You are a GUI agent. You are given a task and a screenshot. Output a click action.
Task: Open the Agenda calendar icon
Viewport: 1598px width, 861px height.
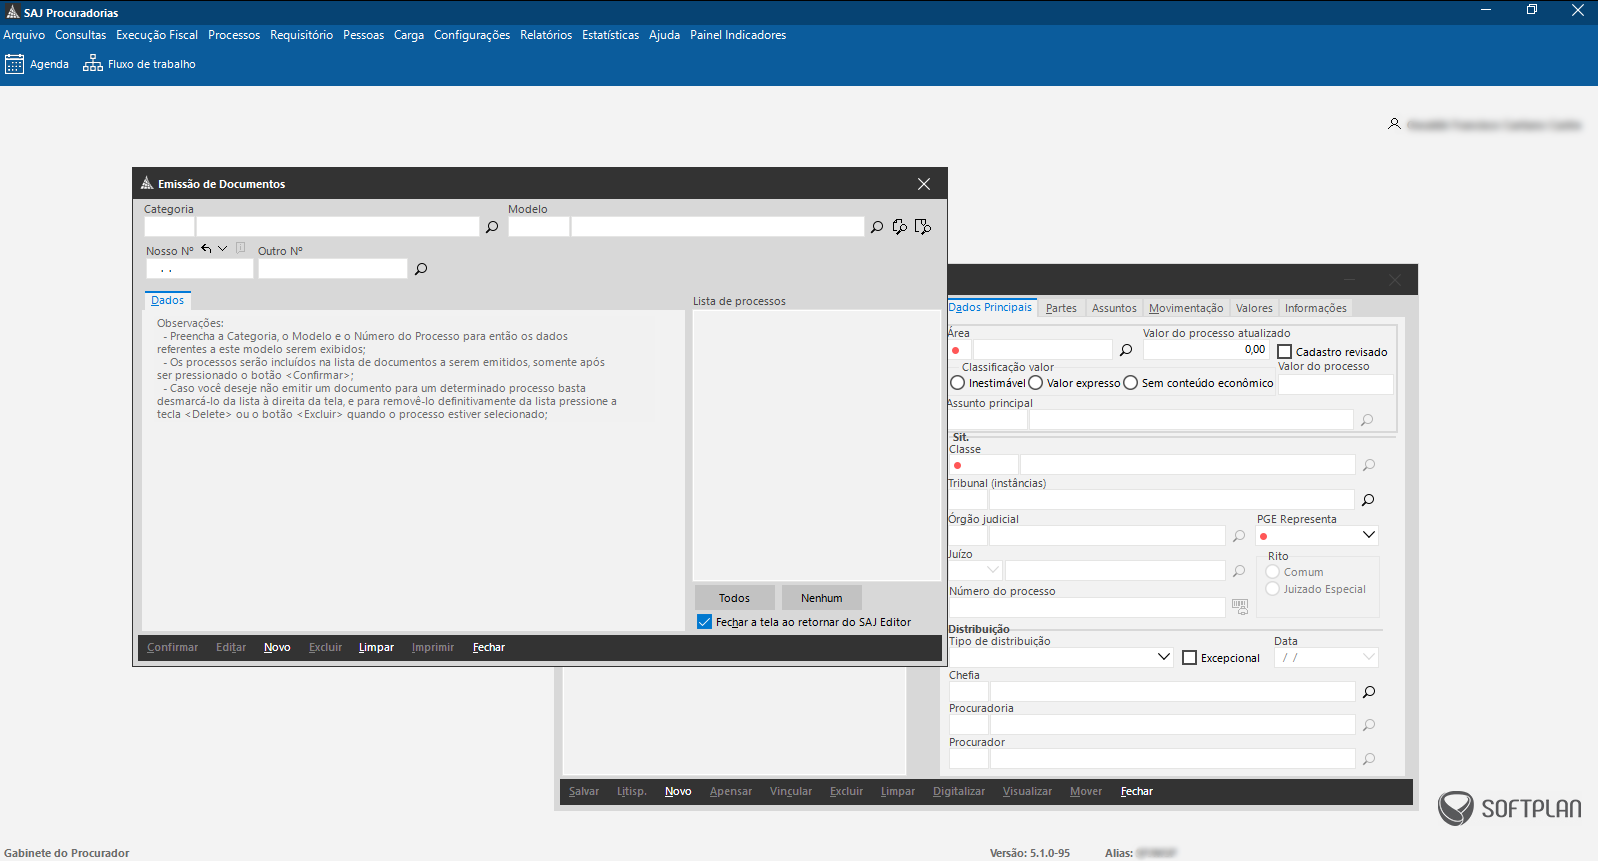pyautogui.click(x=14, y=64)
